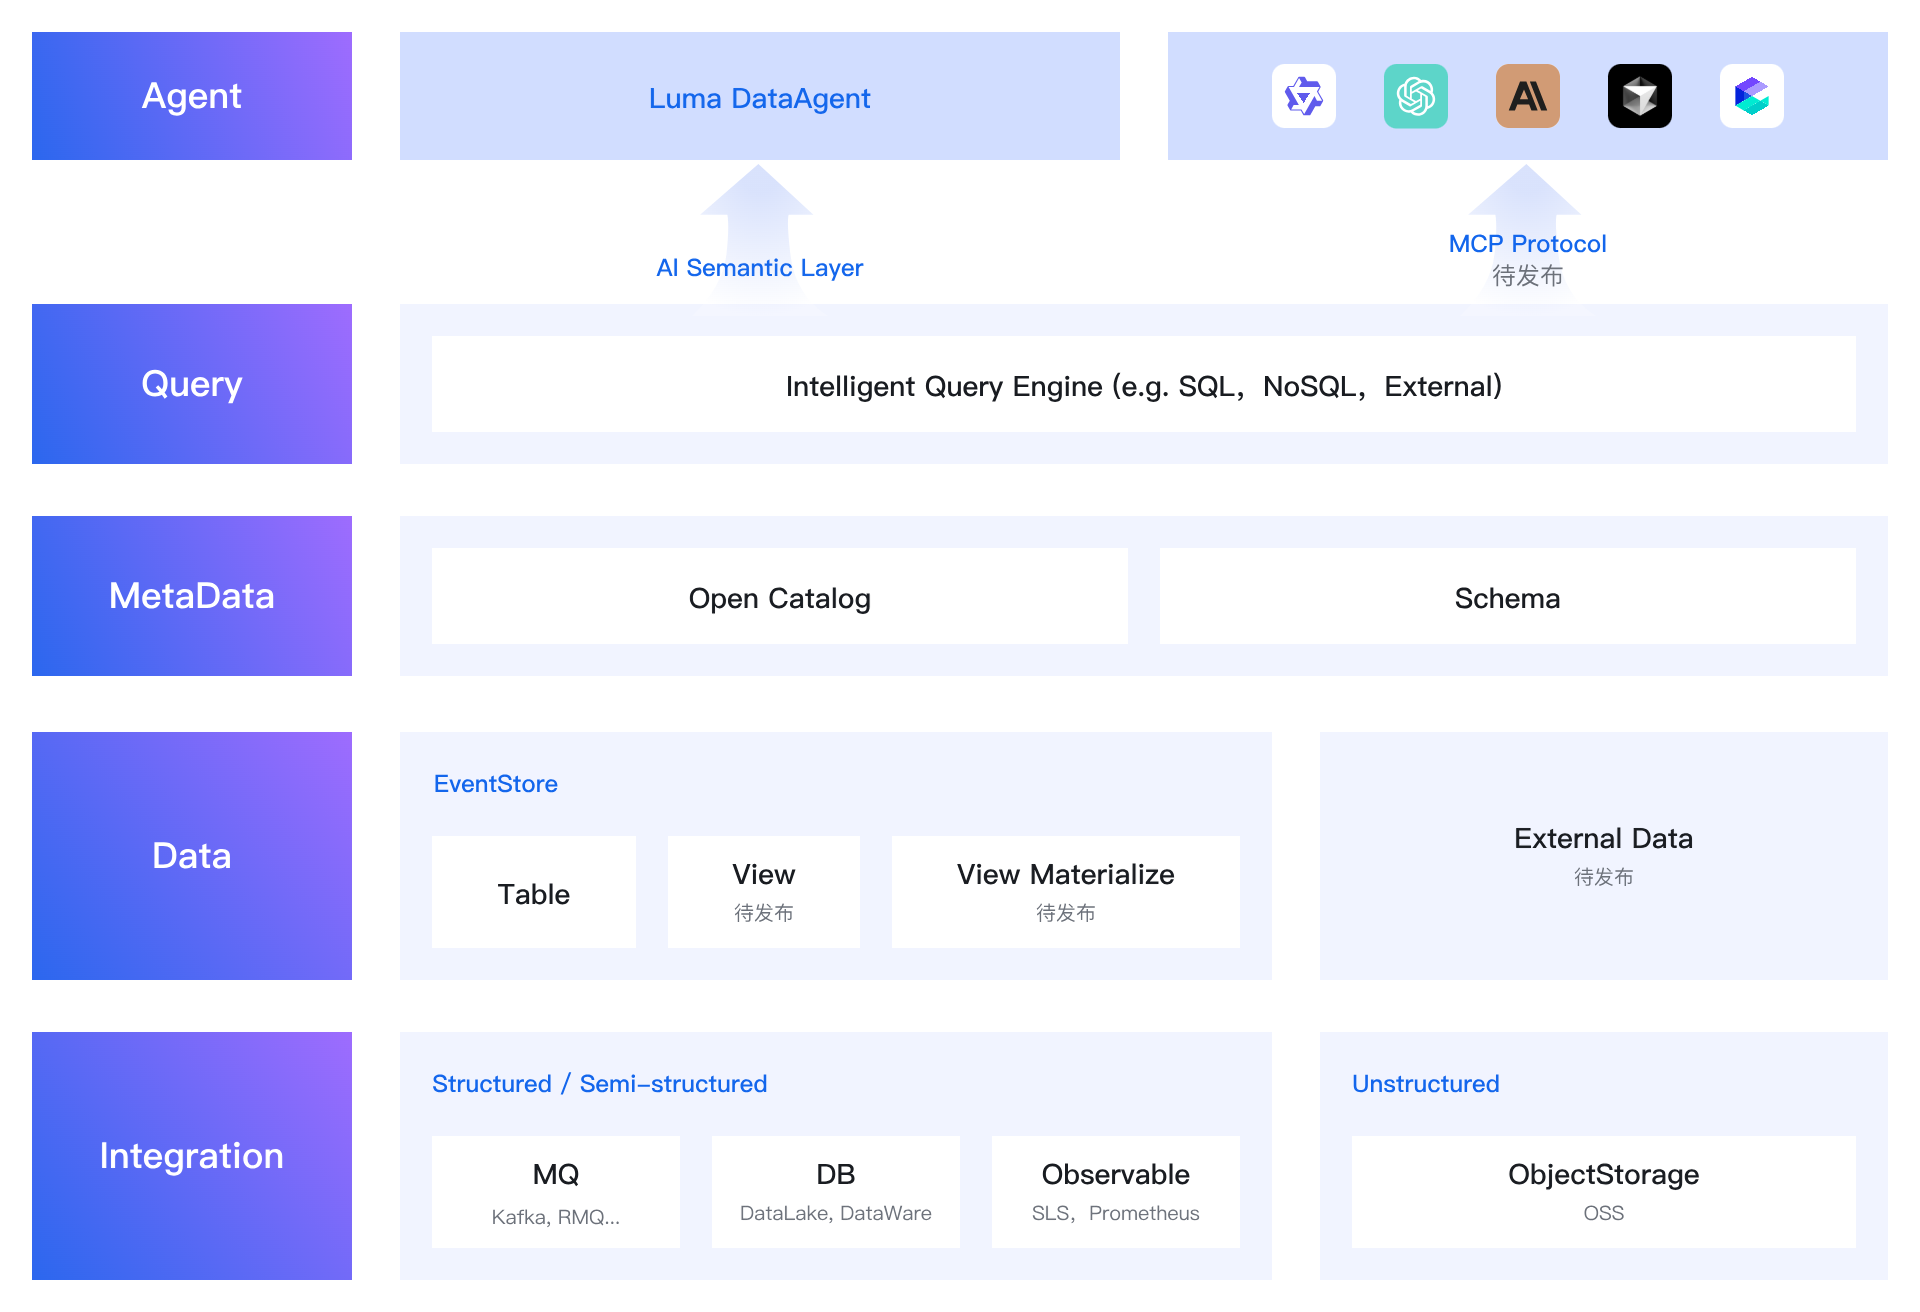Click the Qwen logo icon
Screen dimensions: 1920x1312
[x=1303, y=96]
